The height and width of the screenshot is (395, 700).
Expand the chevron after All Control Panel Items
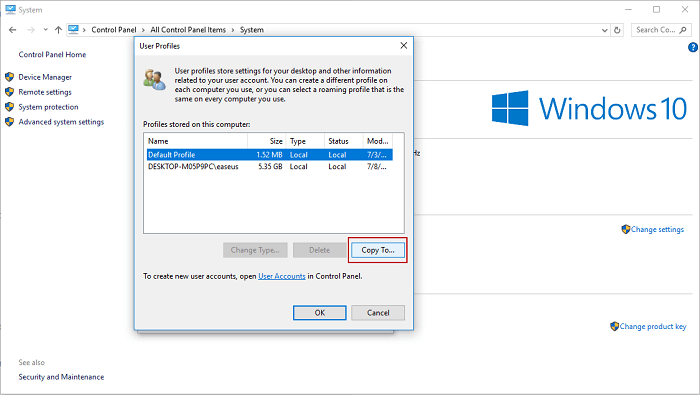233,30
